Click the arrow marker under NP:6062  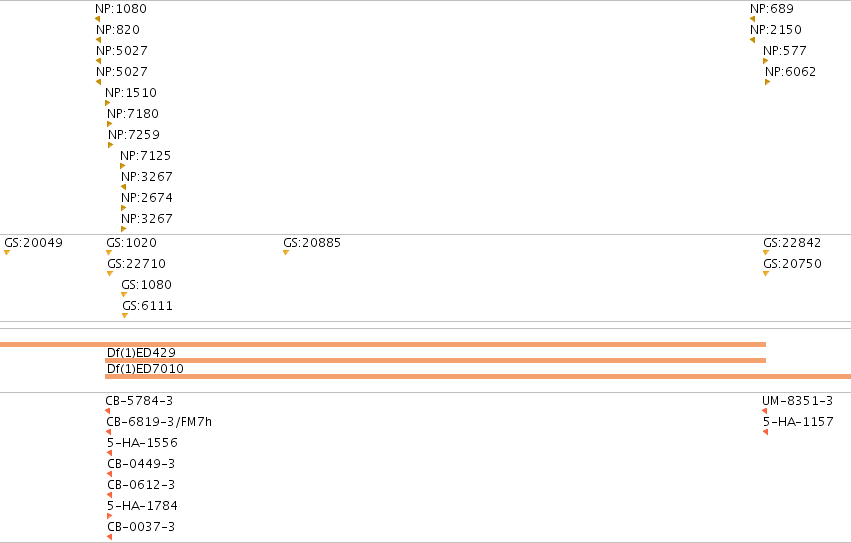coord(767,82)
